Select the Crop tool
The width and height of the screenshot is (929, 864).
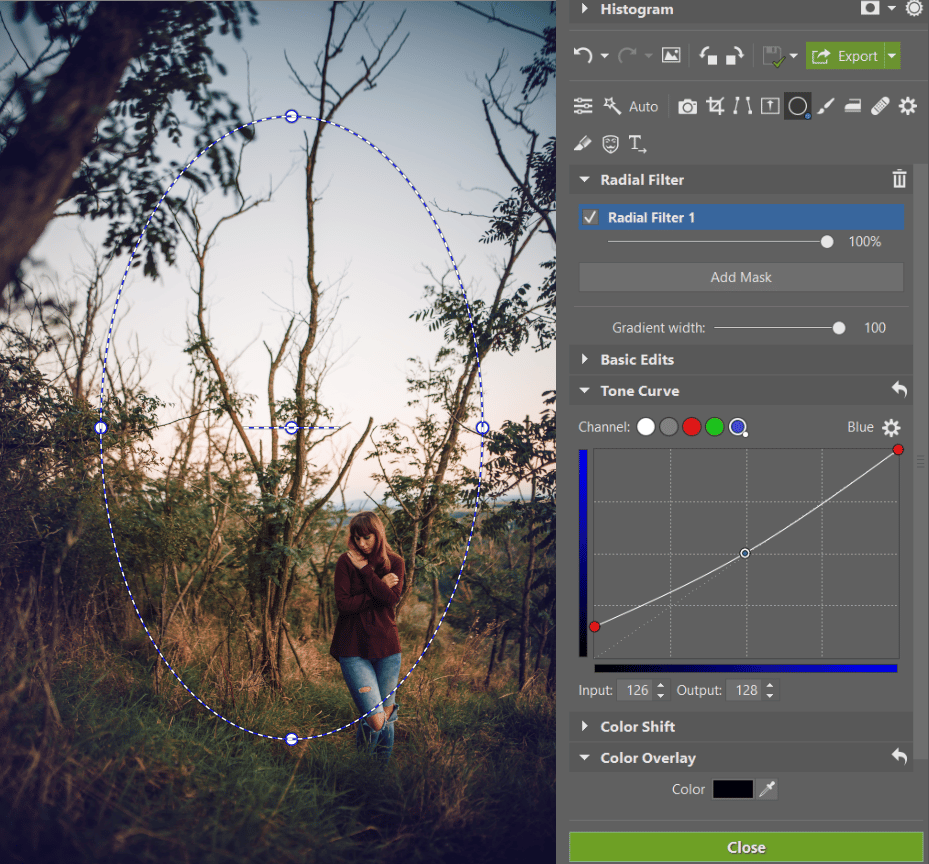click(715, 107)
